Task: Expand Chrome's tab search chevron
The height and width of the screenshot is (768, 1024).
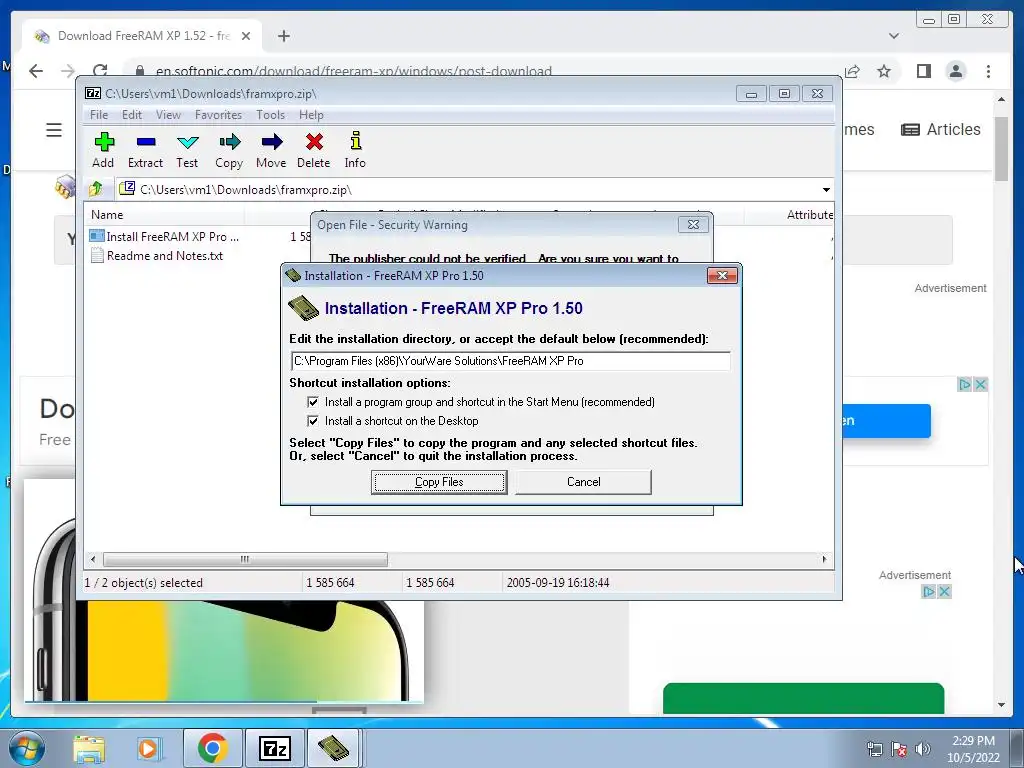Action: 894,36
